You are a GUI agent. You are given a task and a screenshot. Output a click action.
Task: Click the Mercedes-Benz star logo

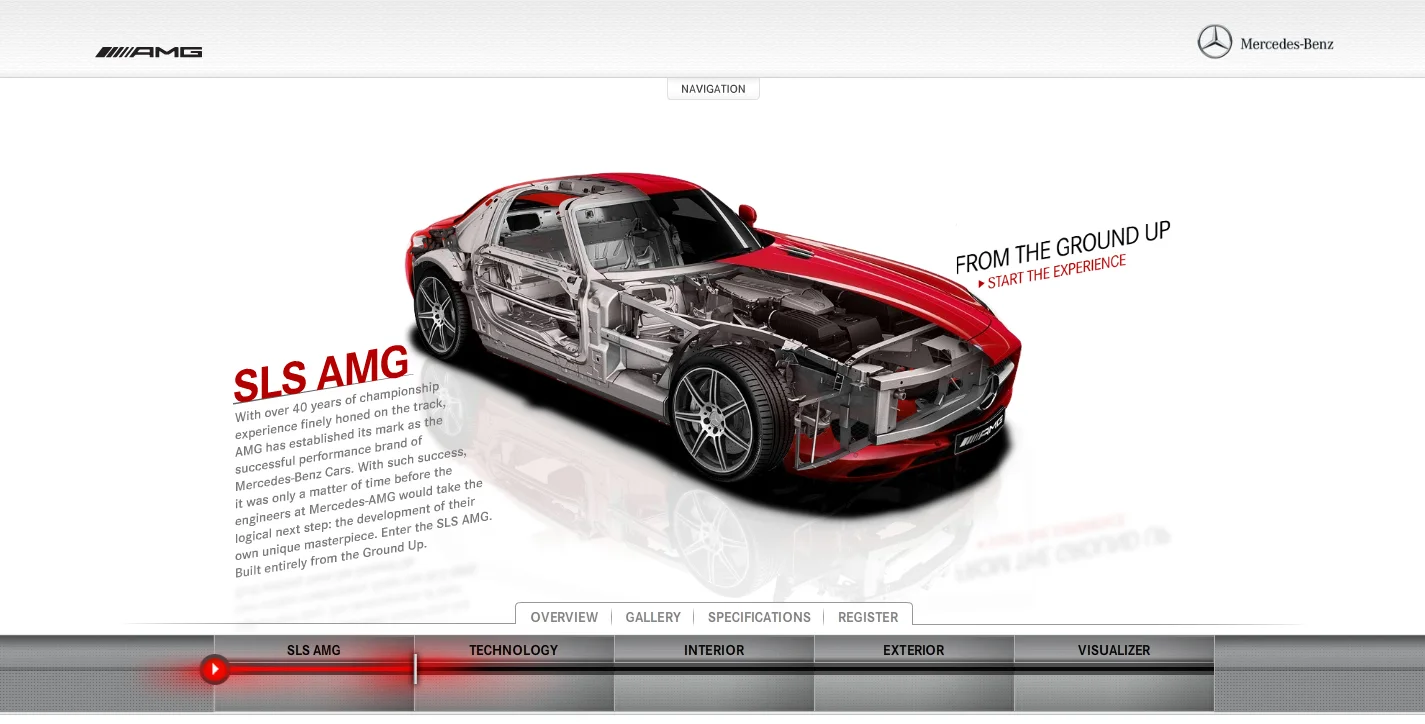click(x=1215, y=42)
